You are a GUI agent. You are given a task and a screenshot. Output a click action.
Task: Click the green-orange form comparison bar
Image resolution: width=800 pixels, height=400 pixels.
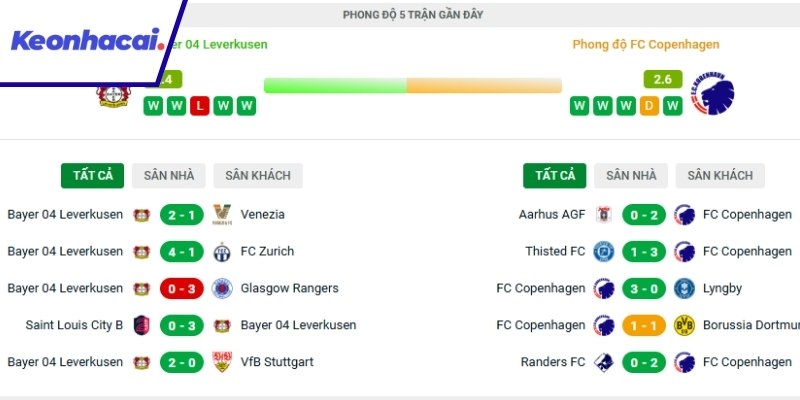click(412, 86)
